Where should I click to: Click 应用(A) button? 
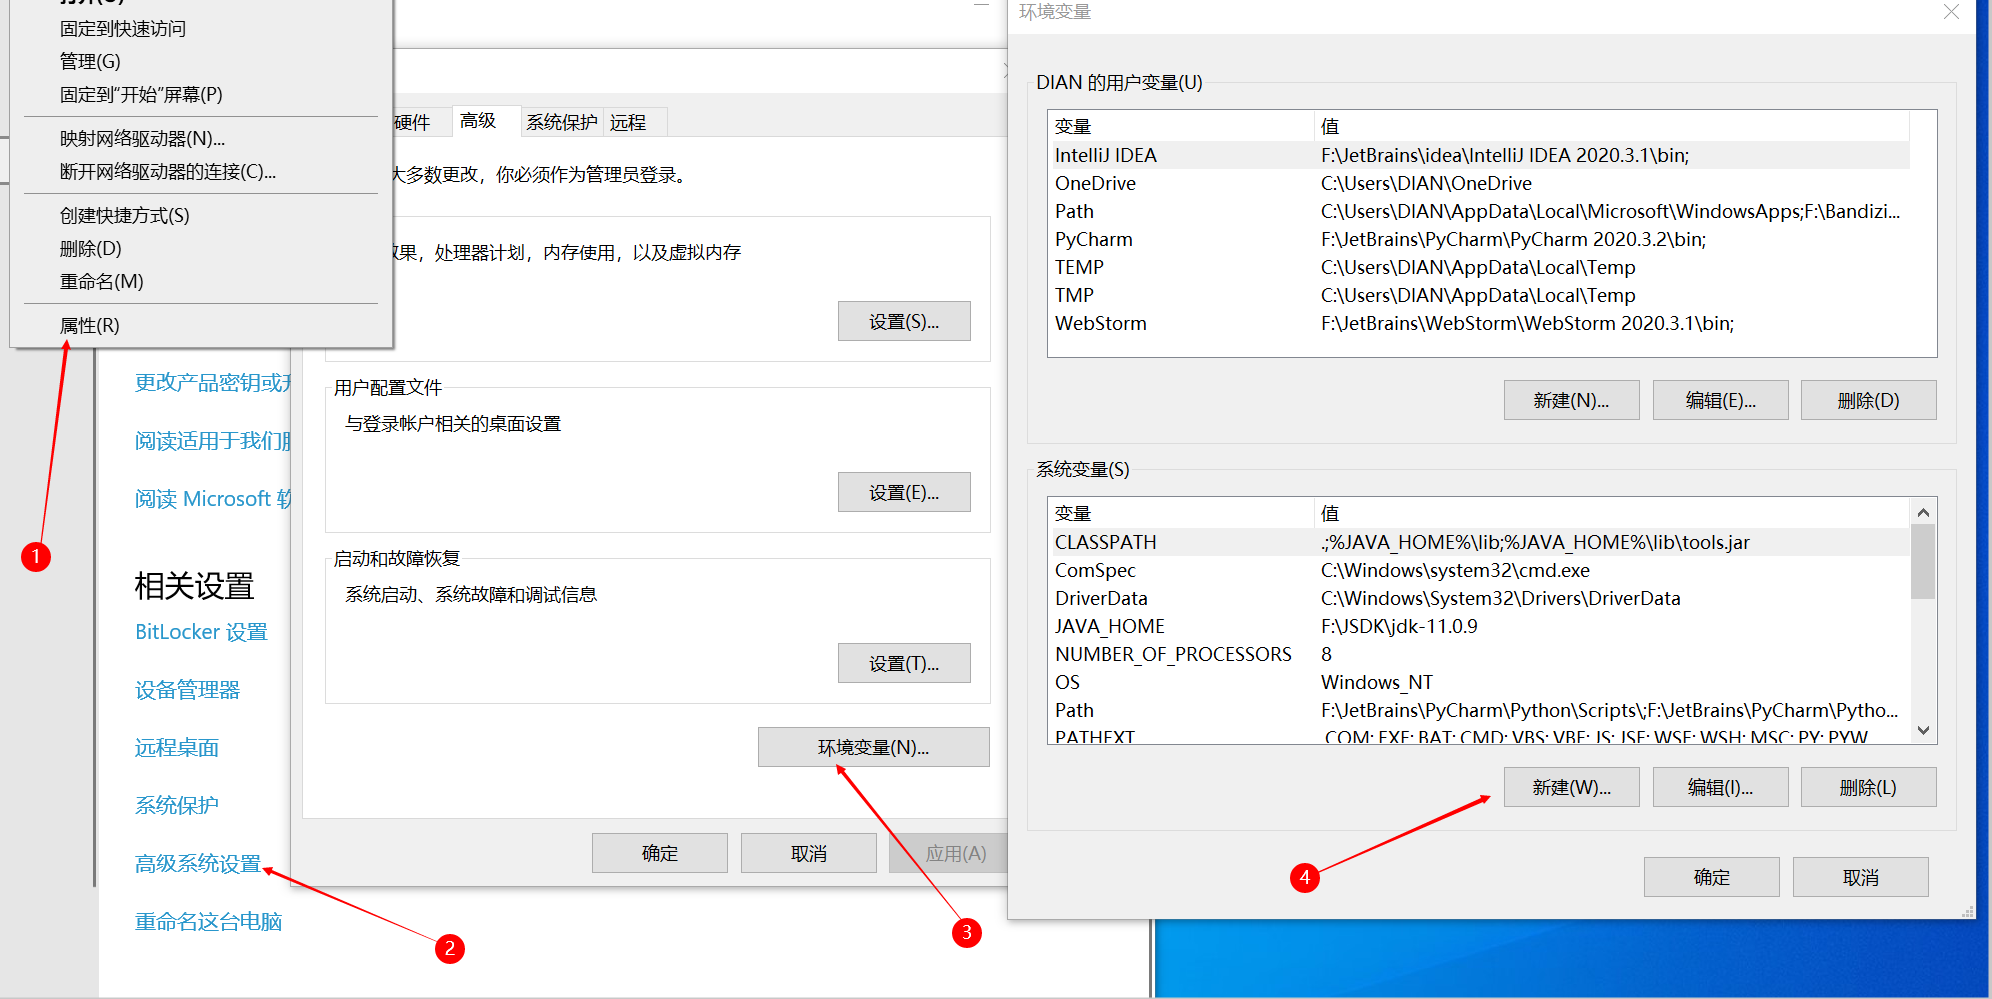(950, 853)
